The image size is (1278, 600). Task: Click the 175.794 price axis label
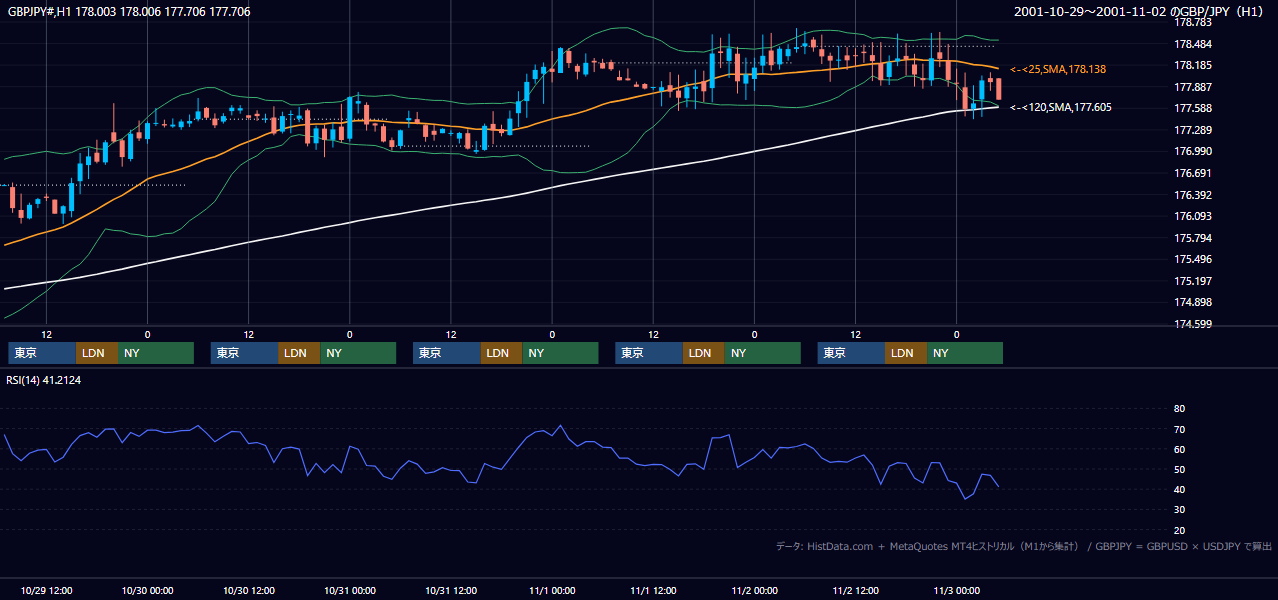click(1193, 238)
